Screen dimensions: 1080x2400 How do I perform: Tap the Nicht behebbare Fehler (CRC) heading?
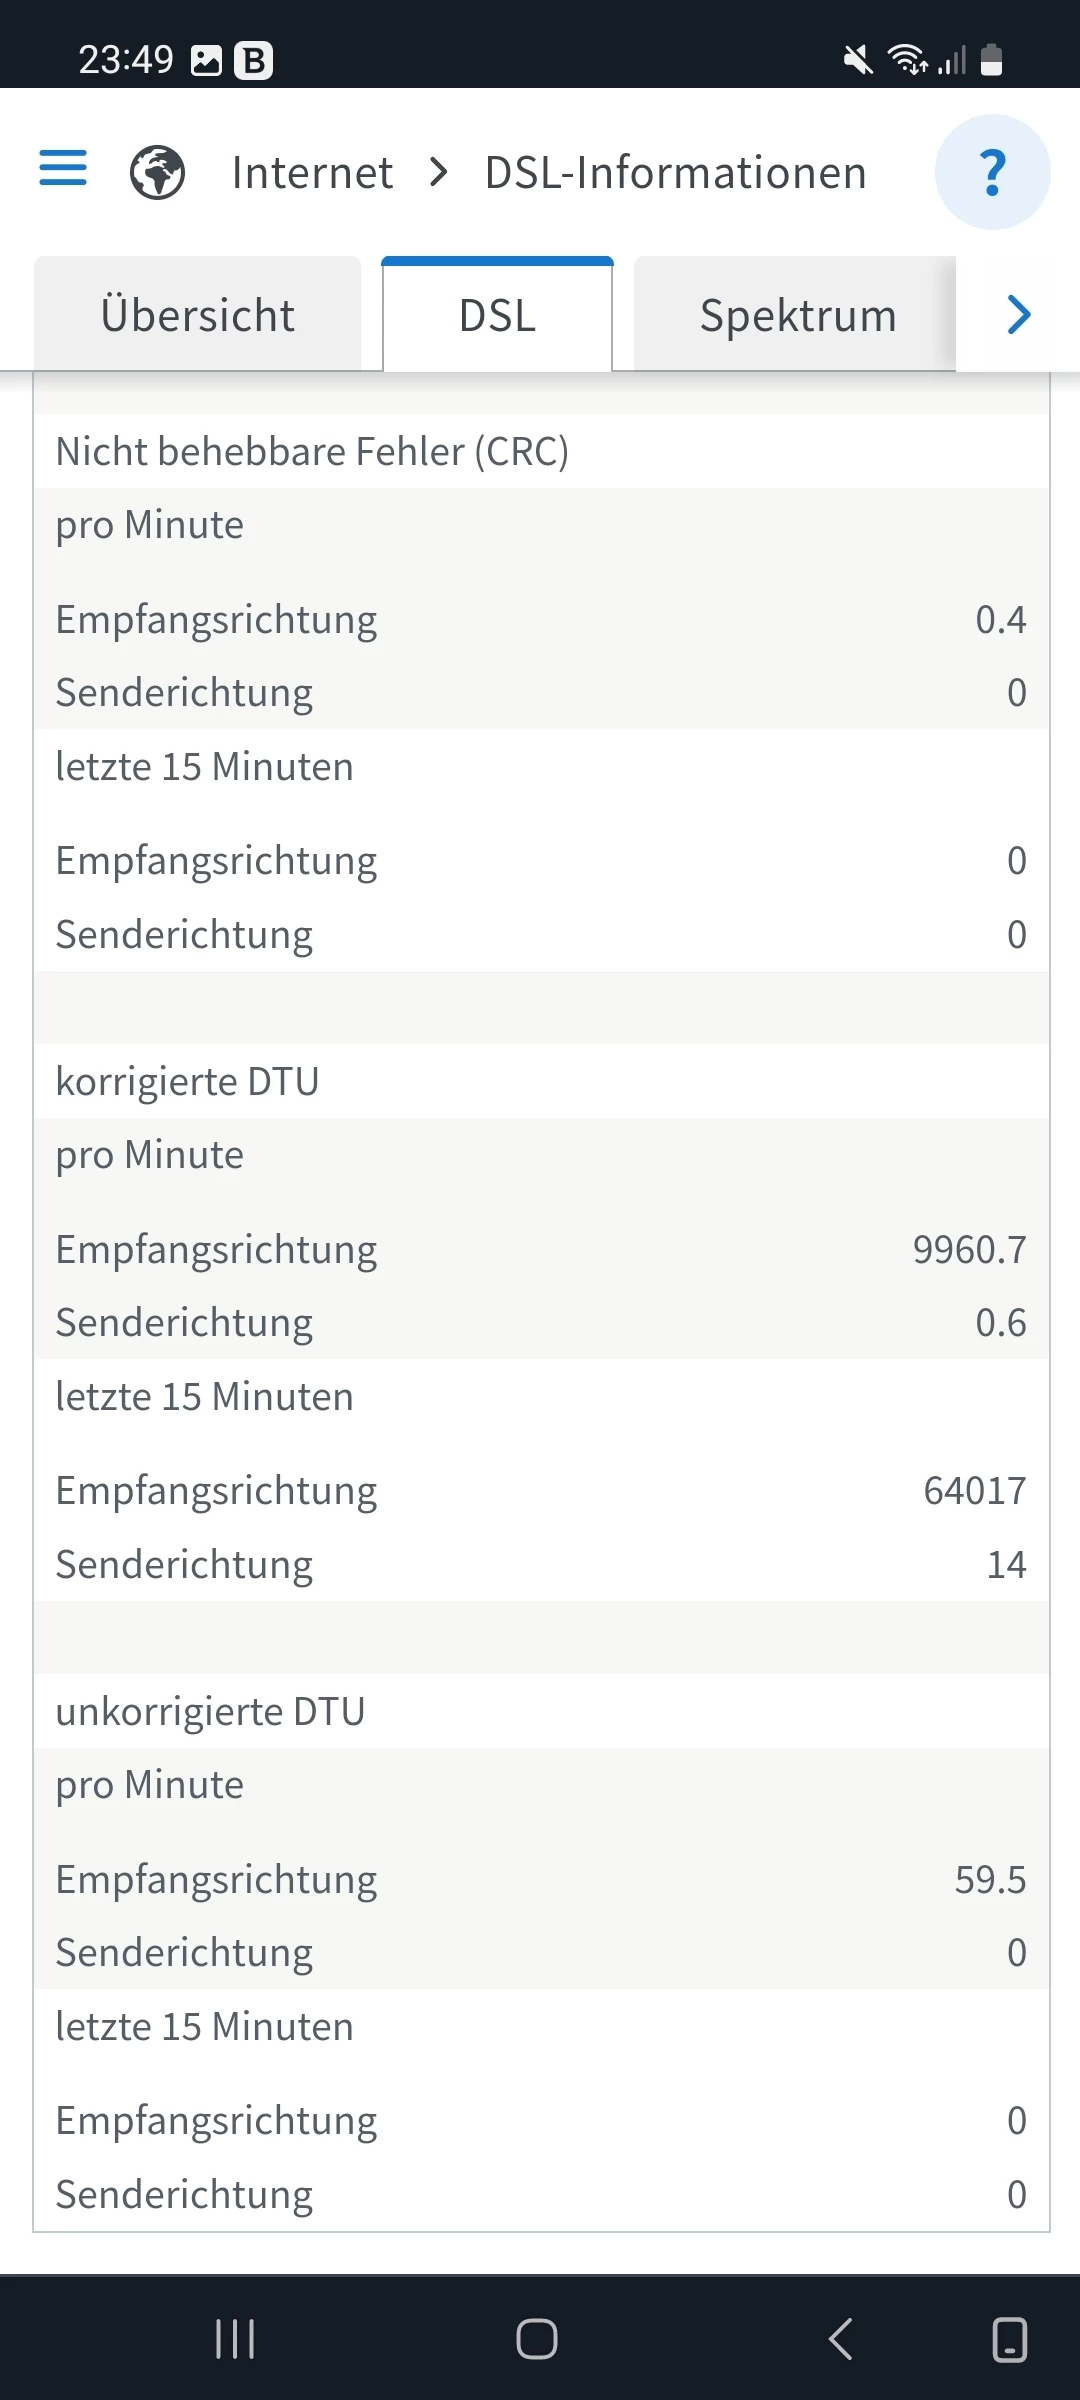[312, 452]
